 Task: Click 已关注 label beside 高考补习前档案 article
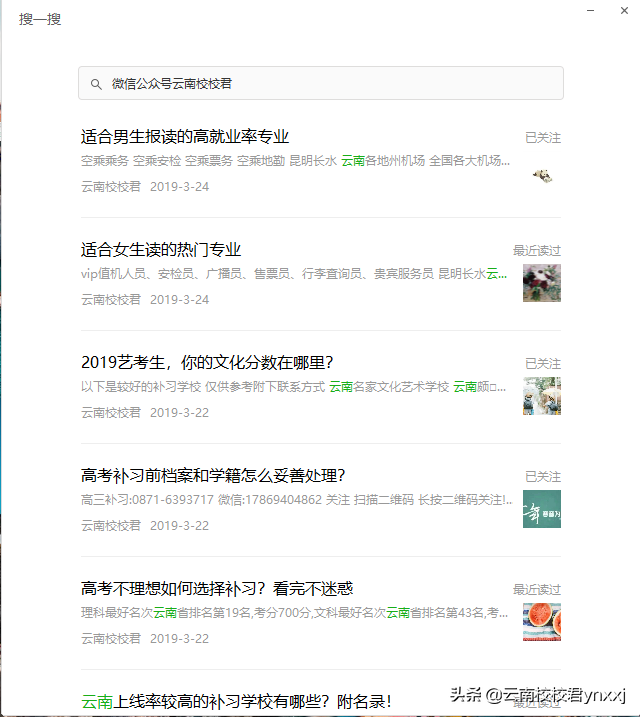click(543, 476)
